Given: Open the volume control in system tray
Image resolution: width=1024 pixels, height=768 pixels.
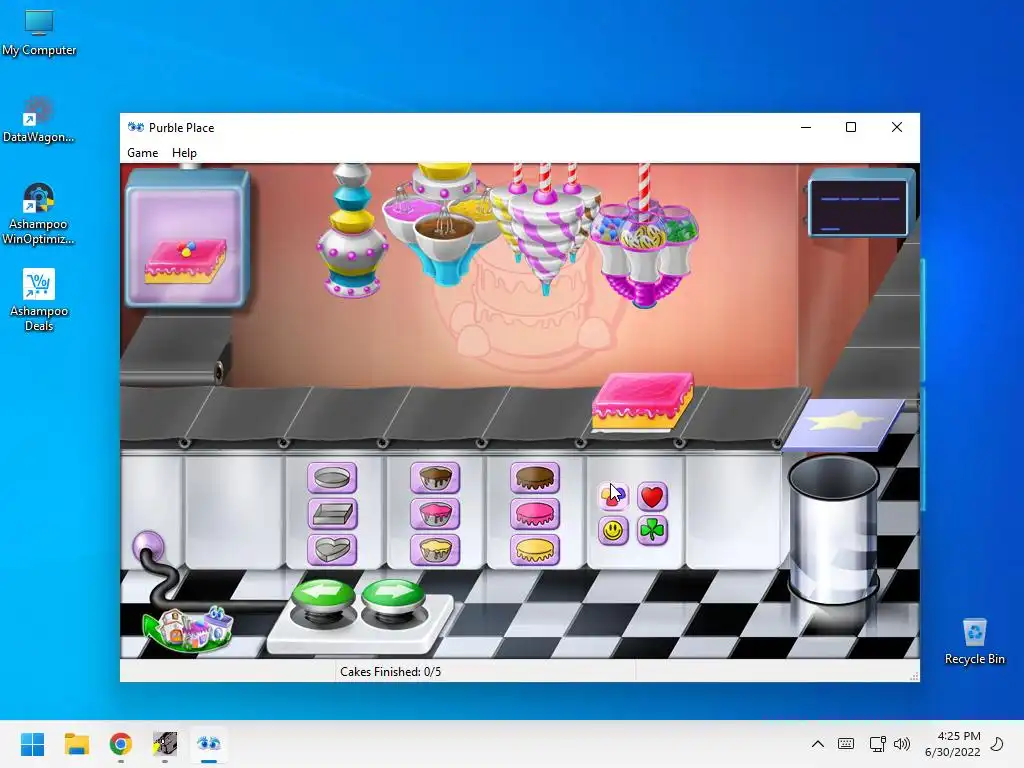Looking at the screenshot, I should [x=902, y=744].
